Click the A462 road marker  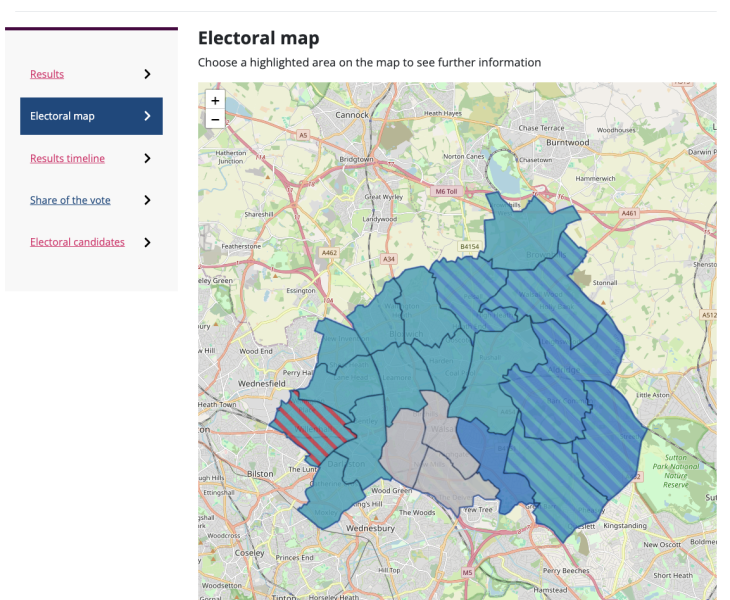[x=329, y=253]
